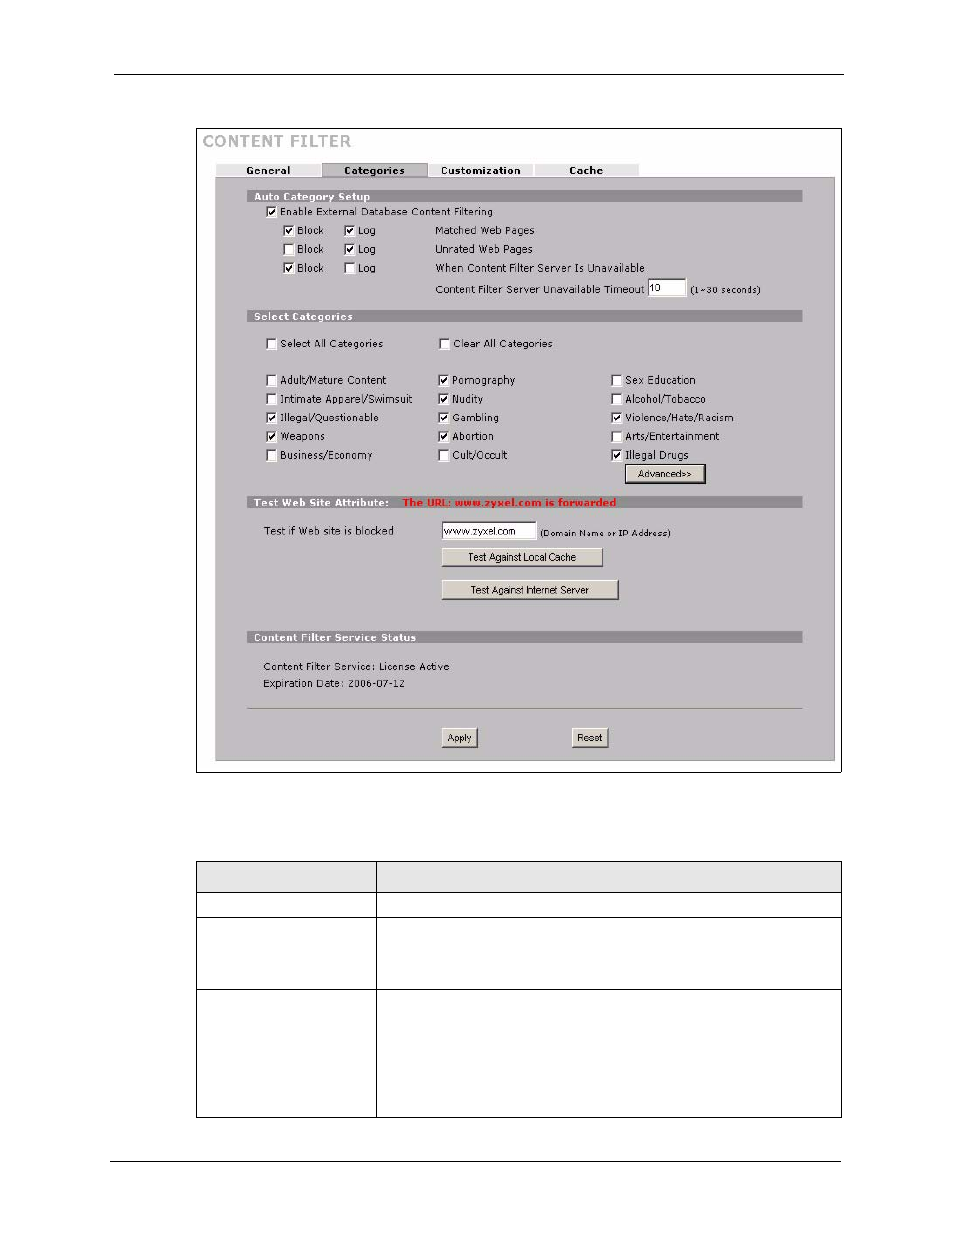954x1235 pixels.
Task: Enable Log when filter server unavailable
Action: (x=350, y=269)
